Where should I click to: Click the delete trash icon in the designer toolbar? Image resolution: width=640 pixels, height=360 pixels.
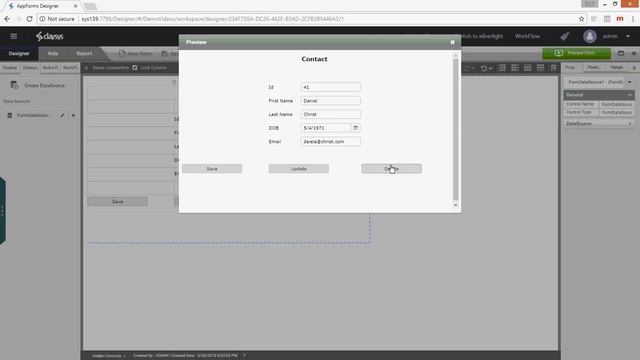(x=553, y=68)
